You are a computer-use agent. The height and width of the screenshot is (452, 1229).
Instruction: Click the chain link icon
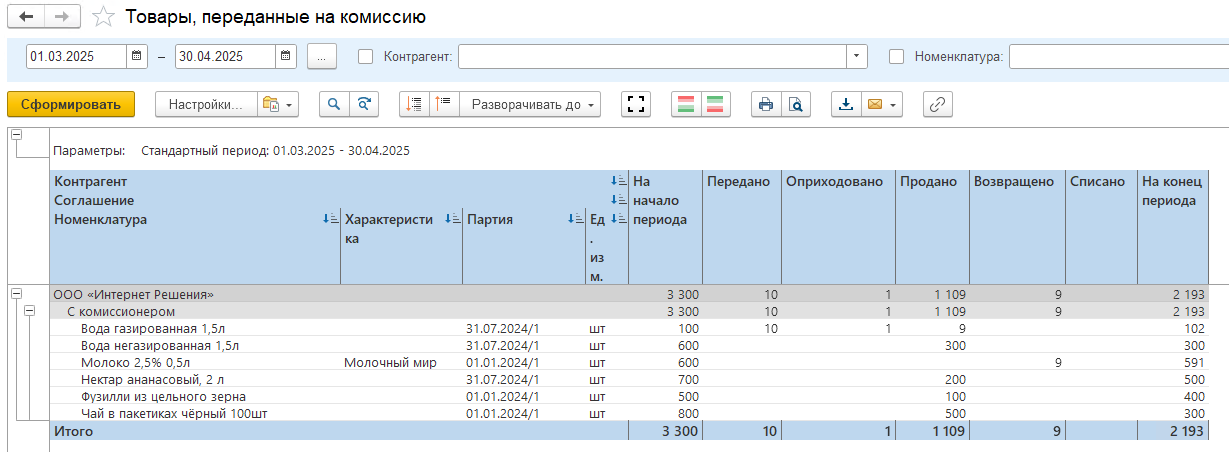pos(937,104)
